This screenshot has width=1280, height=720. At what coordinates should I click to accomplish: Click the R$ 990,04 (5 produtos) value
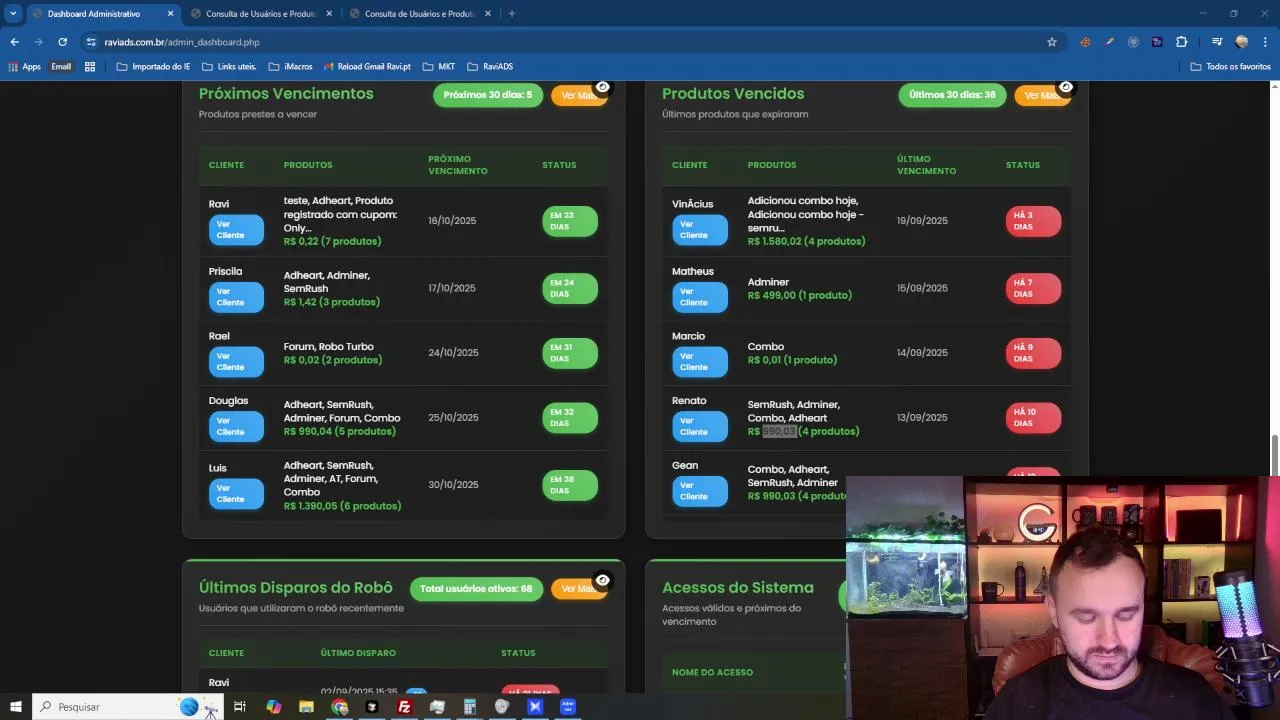pyautogui.click(x=339, y=431)
